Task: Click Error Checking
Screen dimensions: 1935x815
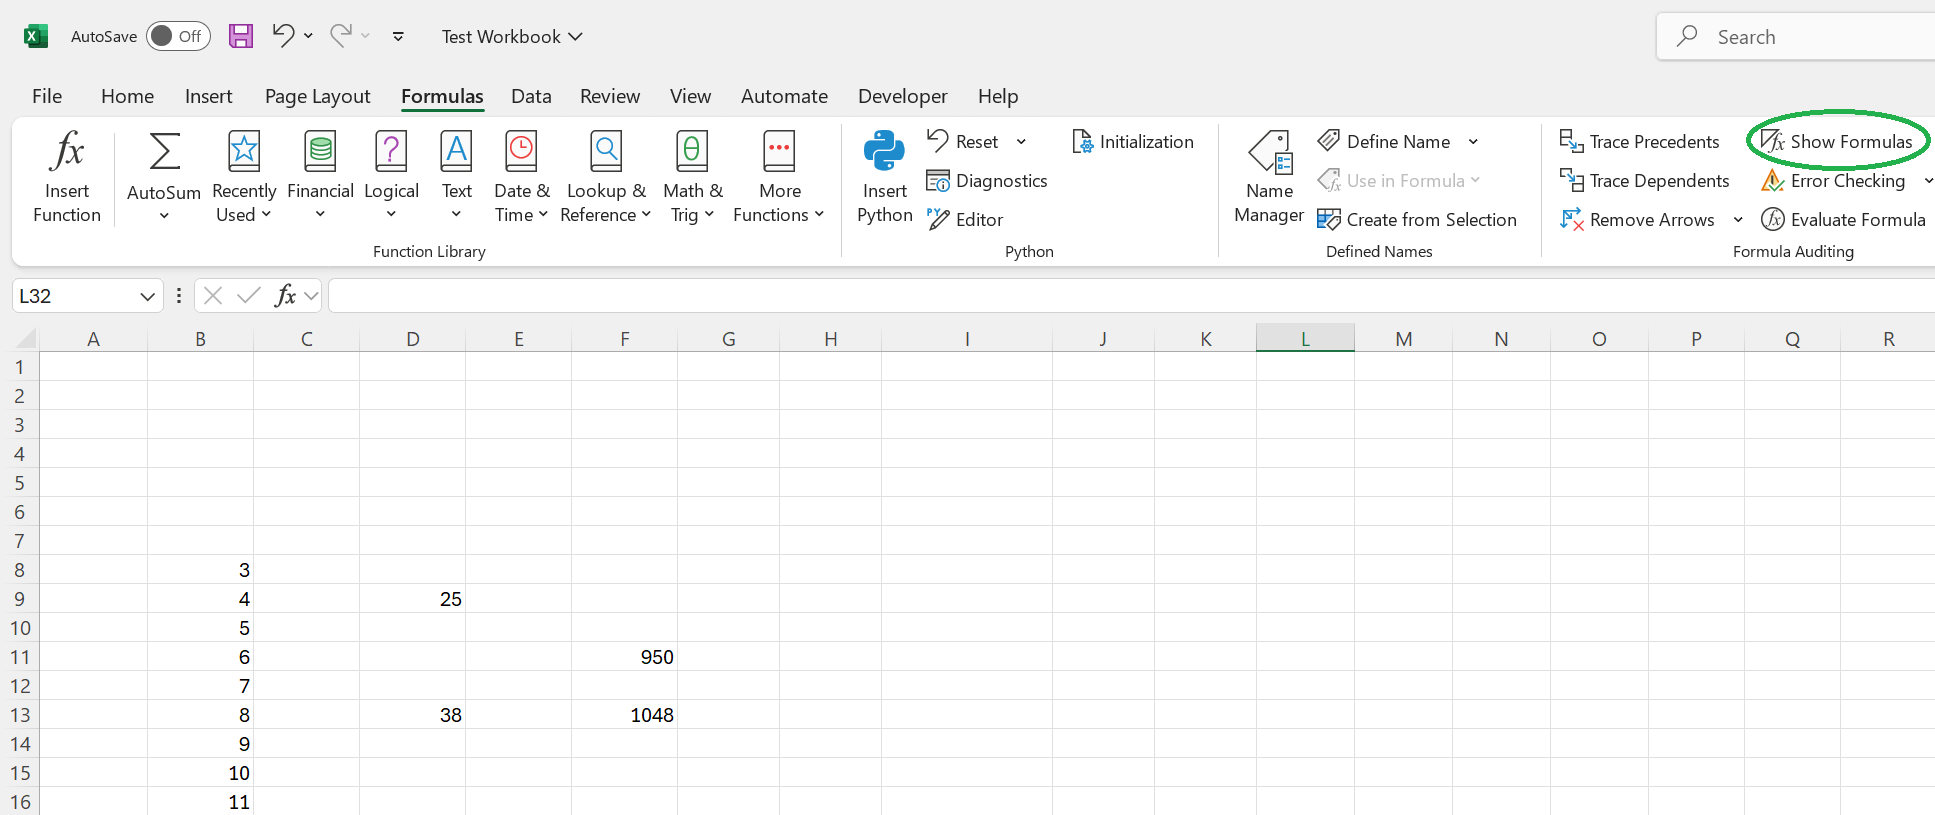Action: [x=1833, y=181]
